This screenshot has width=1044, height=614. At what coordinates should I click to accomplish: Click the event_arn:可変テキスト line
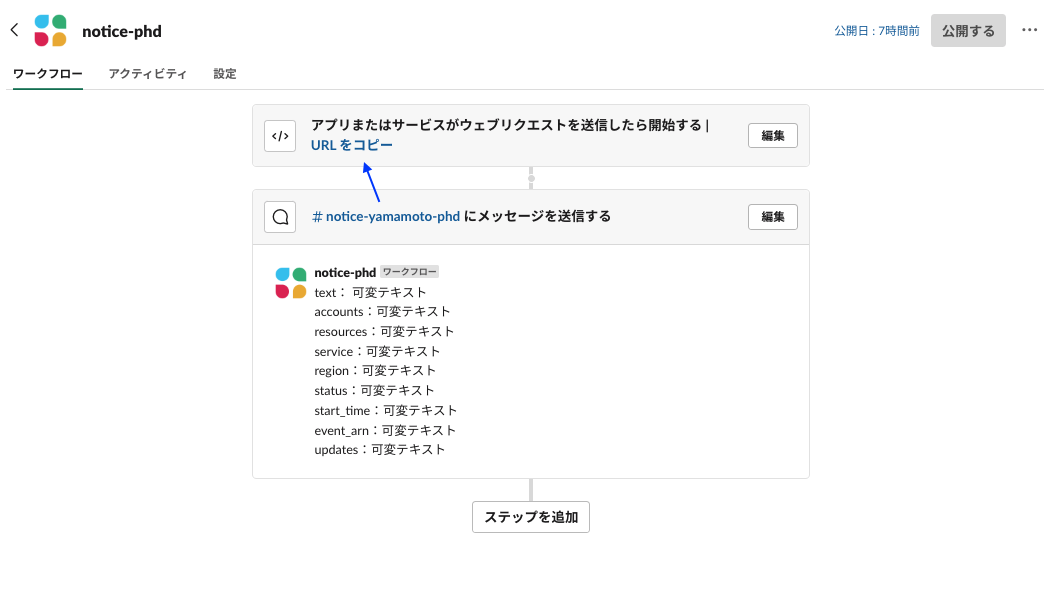pyautogui.click(x=385, y=431)
